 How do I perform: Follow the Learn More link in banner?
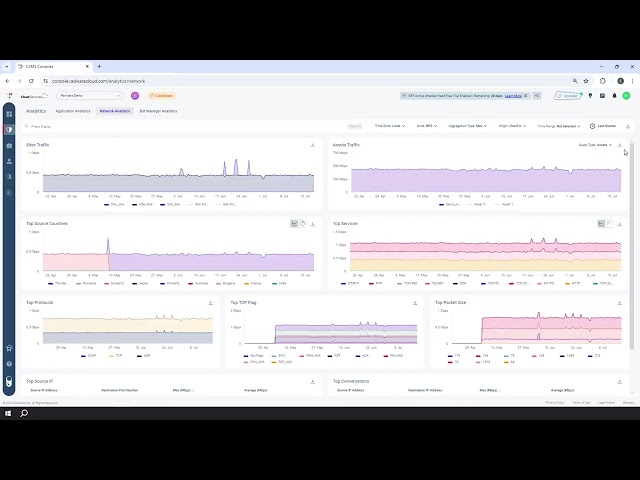(513, 96)
